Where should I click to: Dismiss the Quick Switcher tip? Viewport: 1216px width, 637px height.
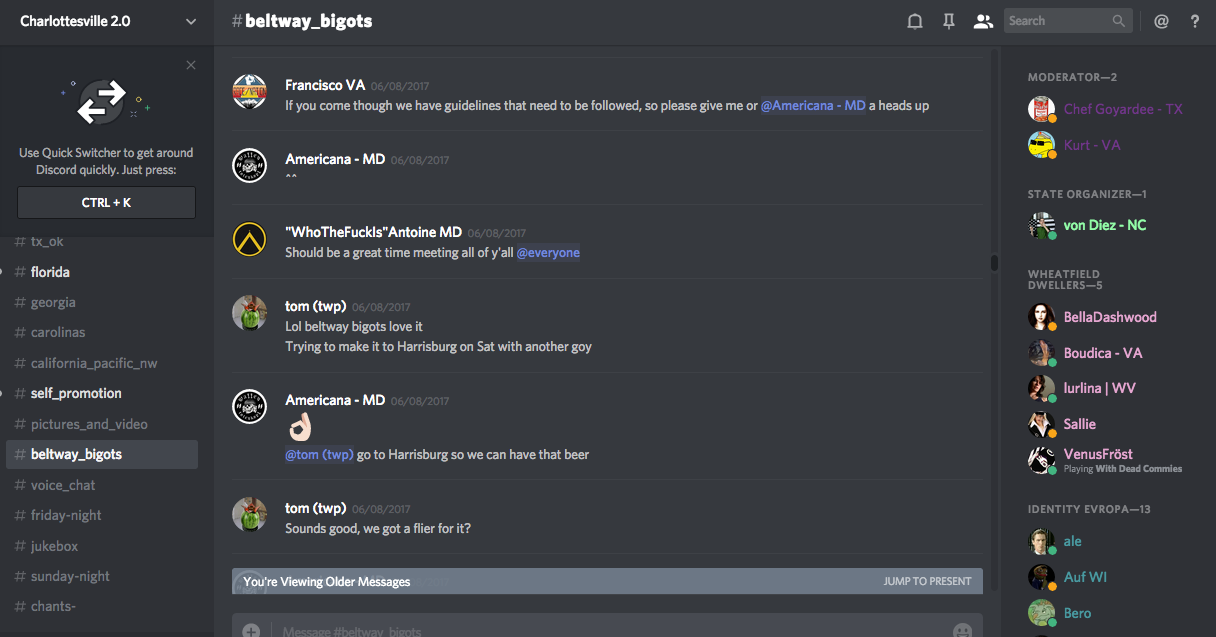pyautogui.click(x=191, y=66)
